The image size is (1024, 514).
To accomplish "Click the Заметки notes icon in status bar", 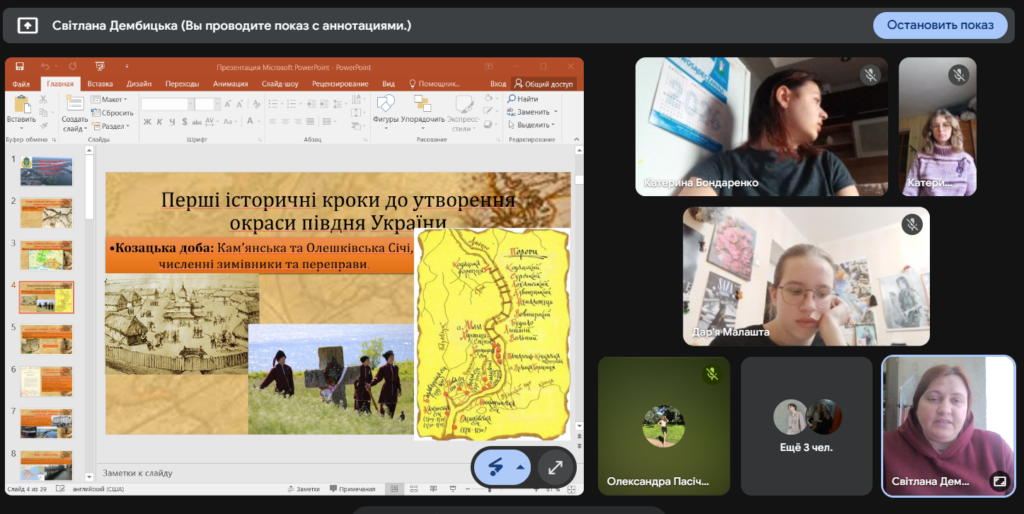I will pos(306,489).
